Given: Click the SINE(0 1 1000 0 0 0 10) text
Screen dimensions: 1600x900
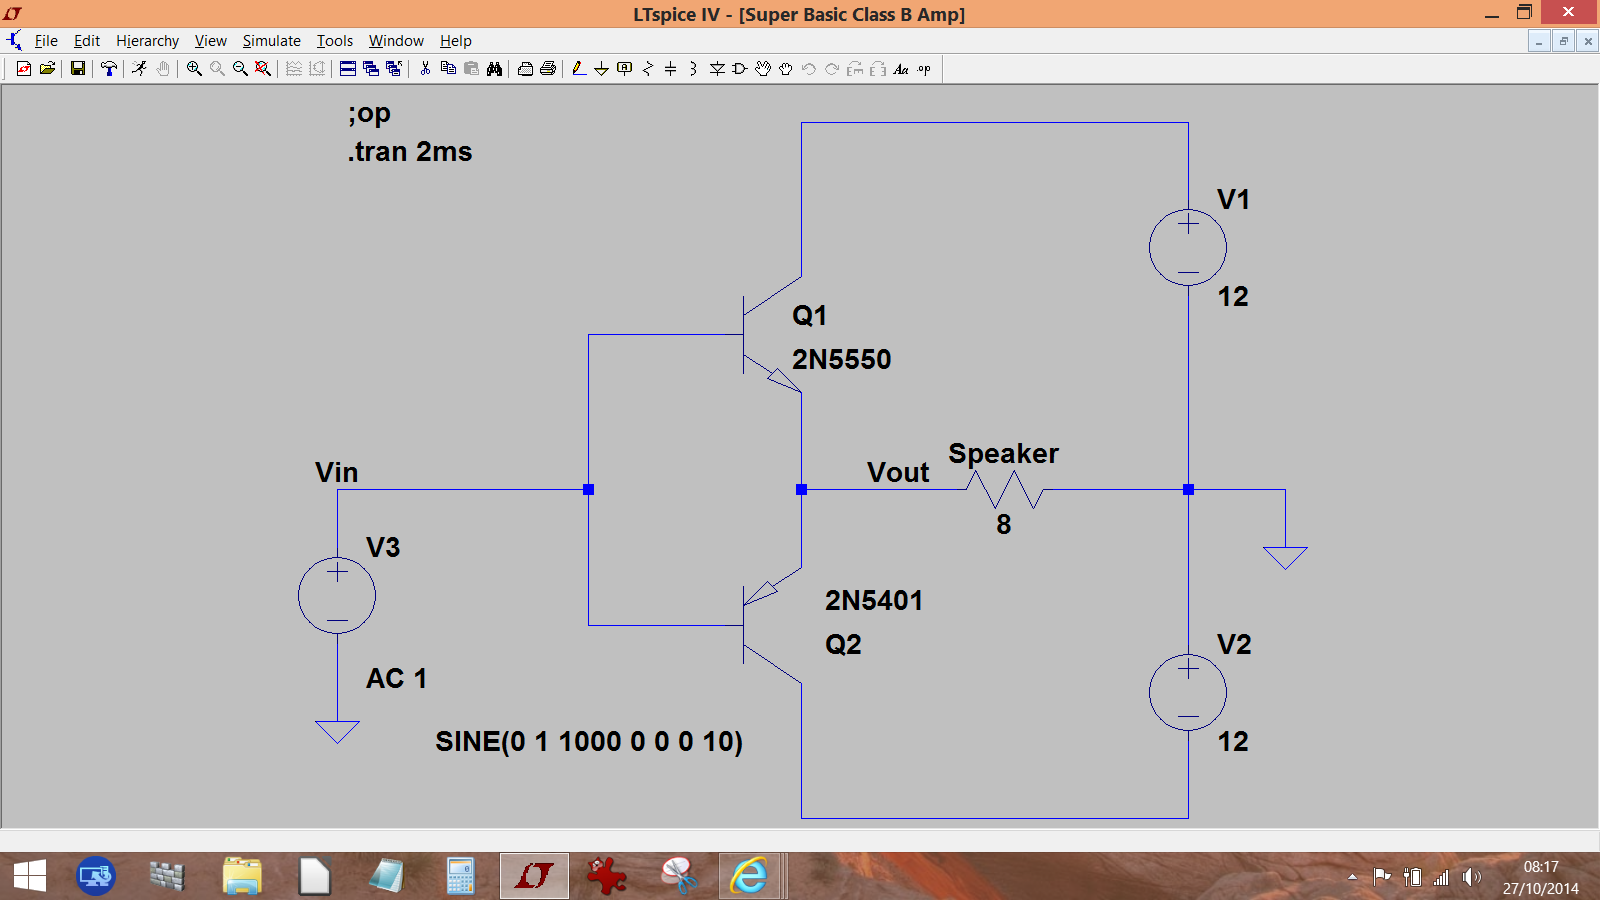Looking at the screenshot, I should (589, 742).
